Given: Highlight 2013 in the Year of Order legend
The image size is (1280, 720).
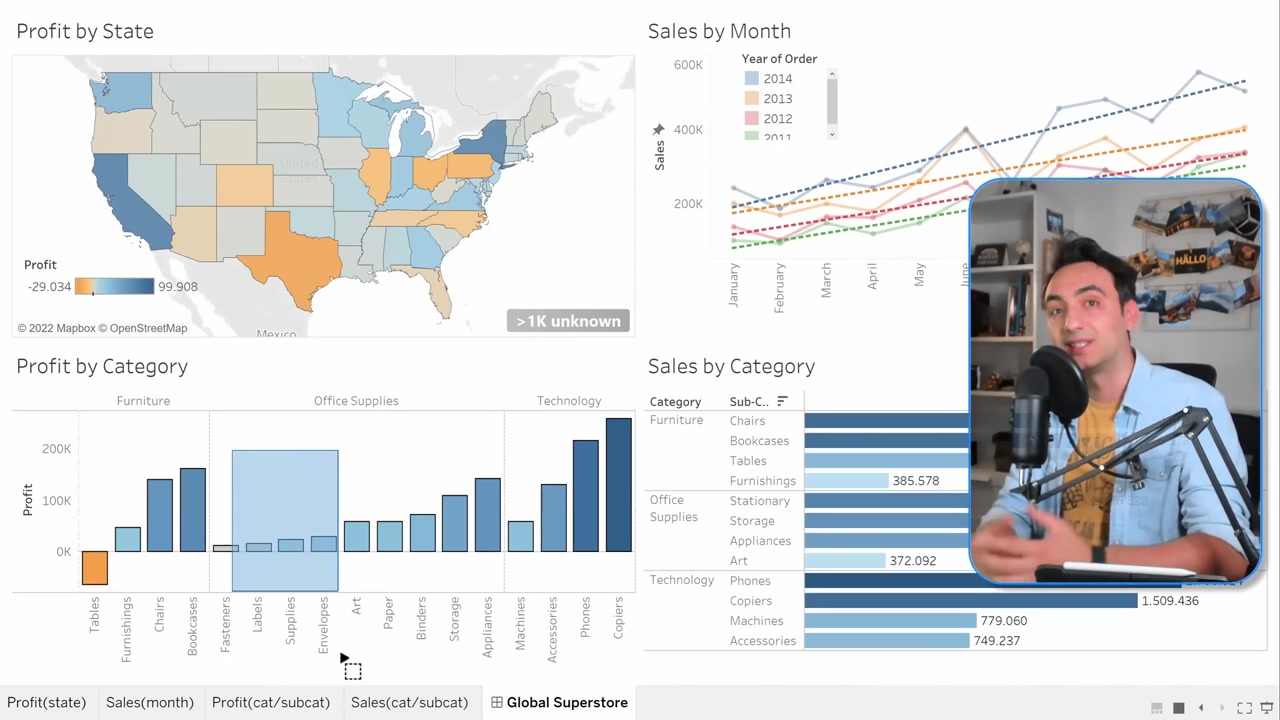Looking at the screenshot, I should [777, 99].
